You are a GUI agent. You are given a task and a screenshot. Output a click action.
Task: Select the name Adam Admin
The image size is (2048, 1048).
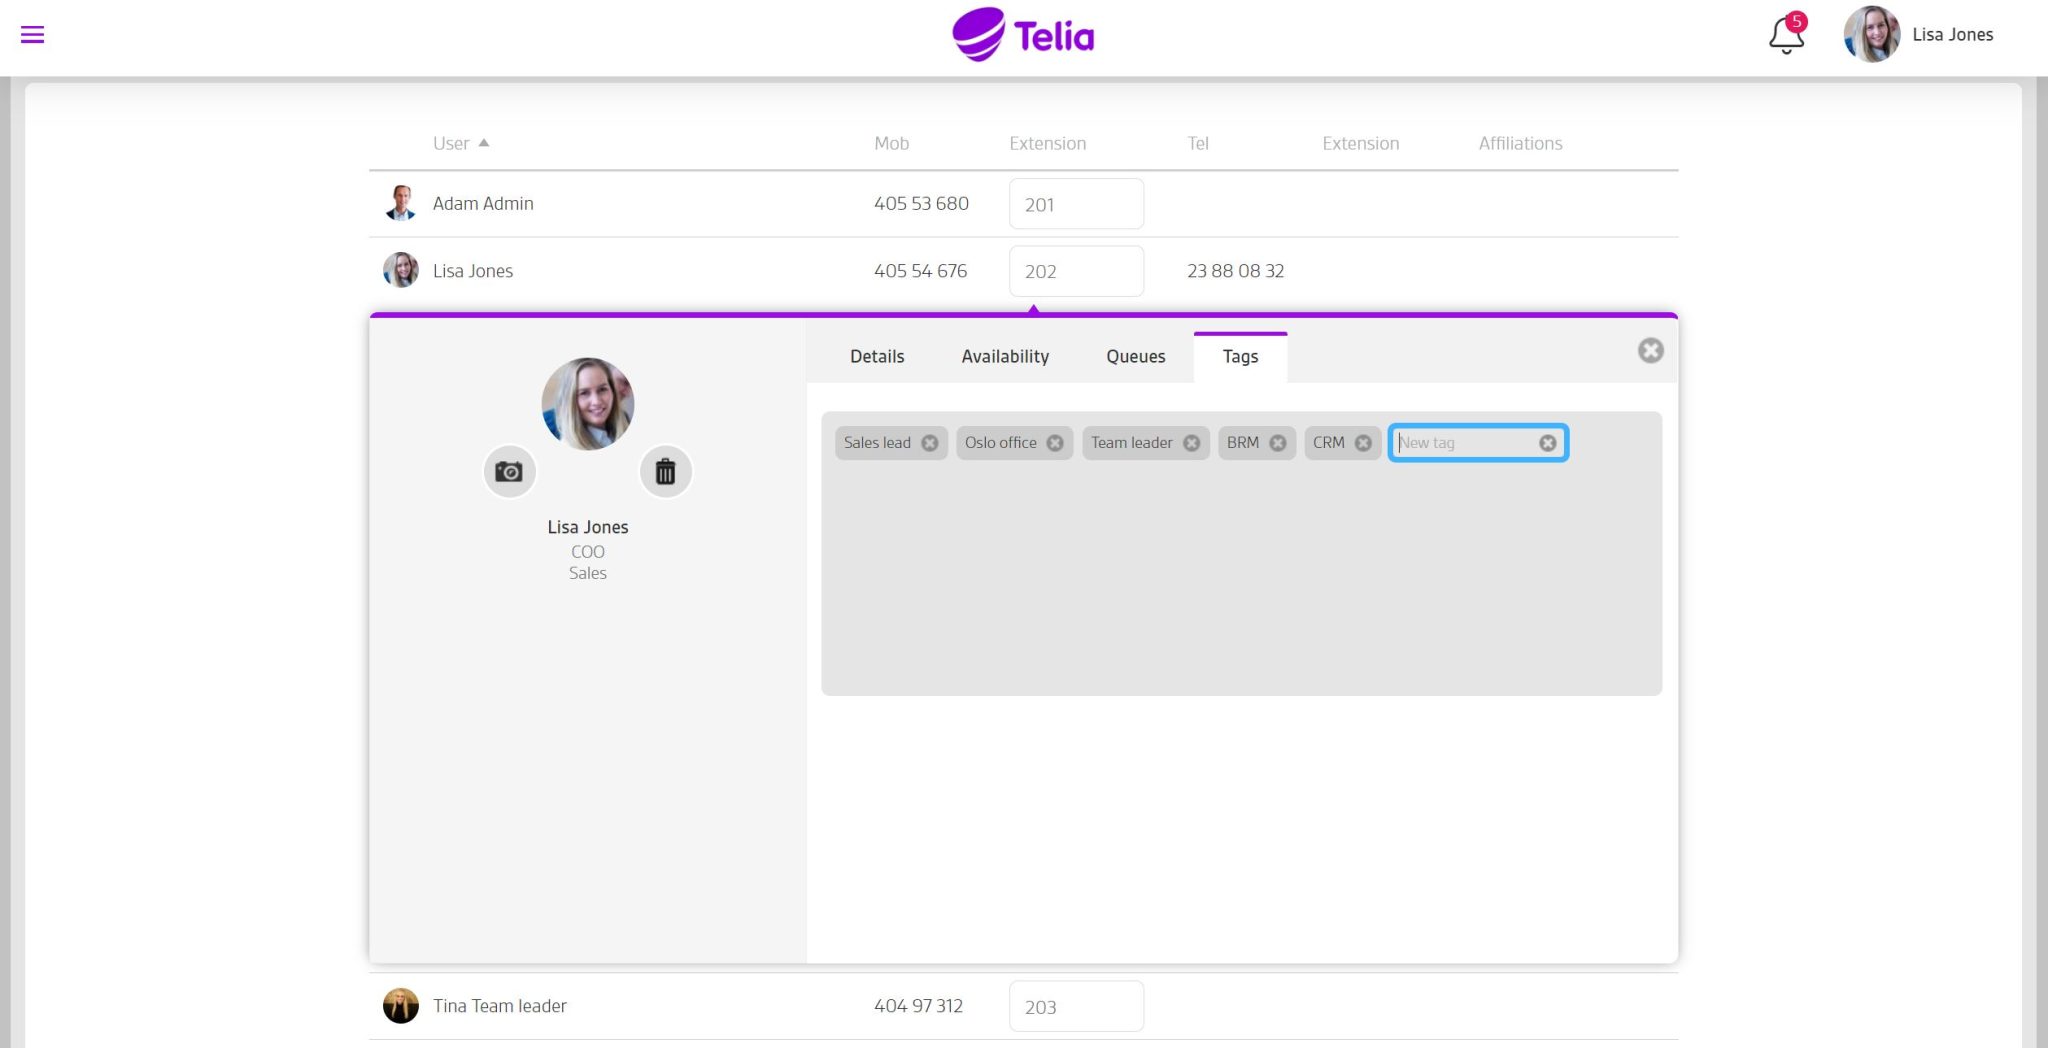point(483,203)
